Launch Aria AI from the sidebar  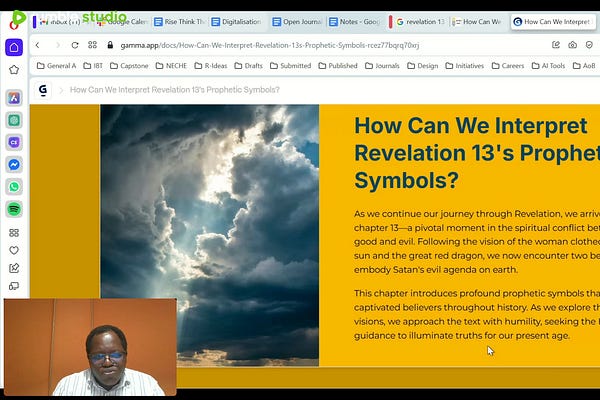tap(14, 98)
